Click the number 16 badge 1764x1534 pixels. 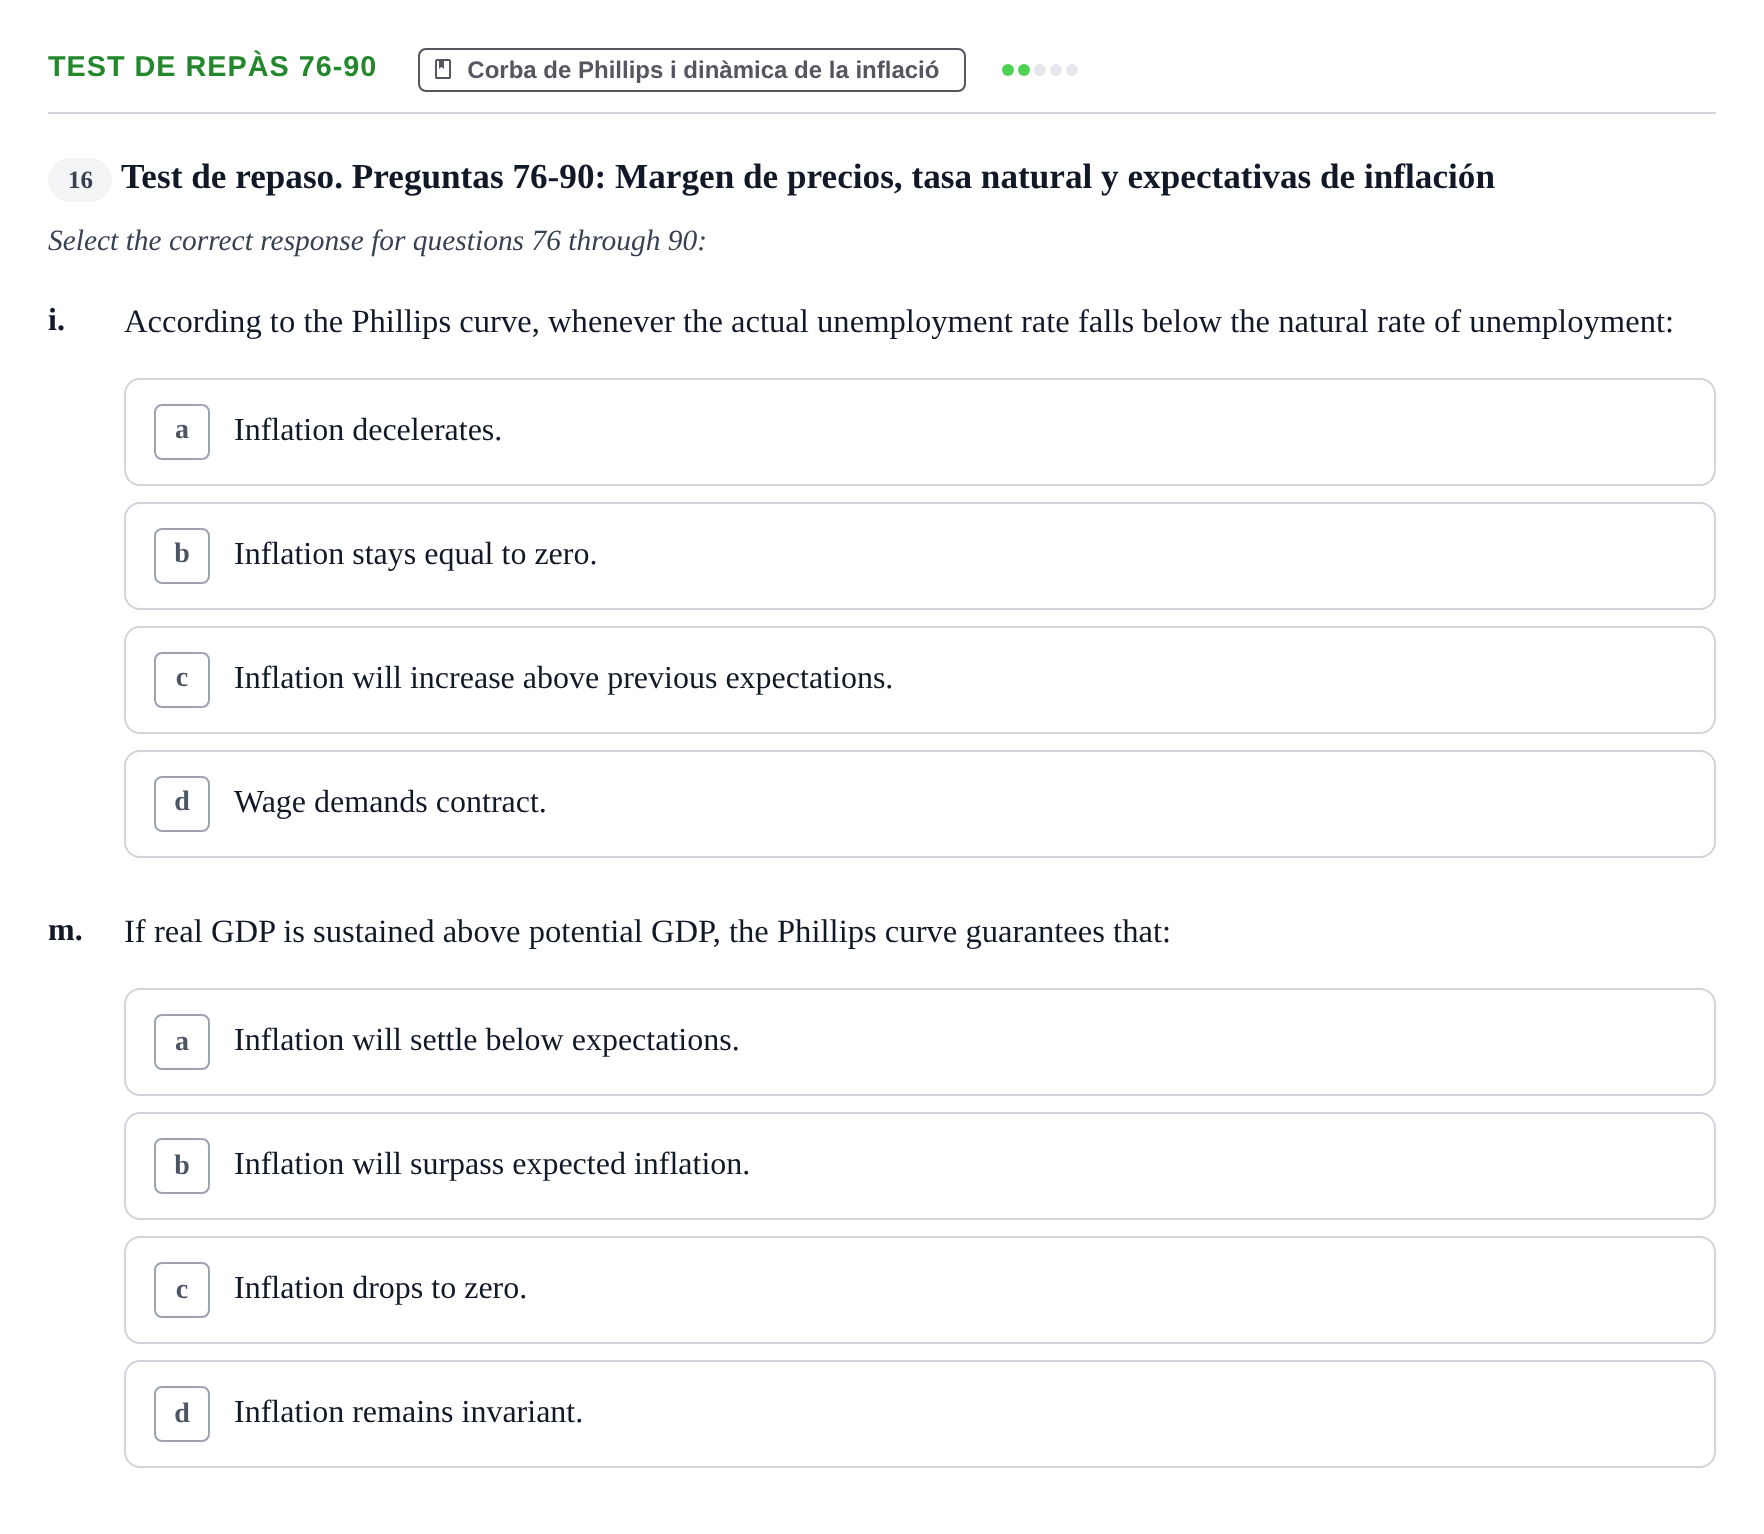click(x=80, y=180)
